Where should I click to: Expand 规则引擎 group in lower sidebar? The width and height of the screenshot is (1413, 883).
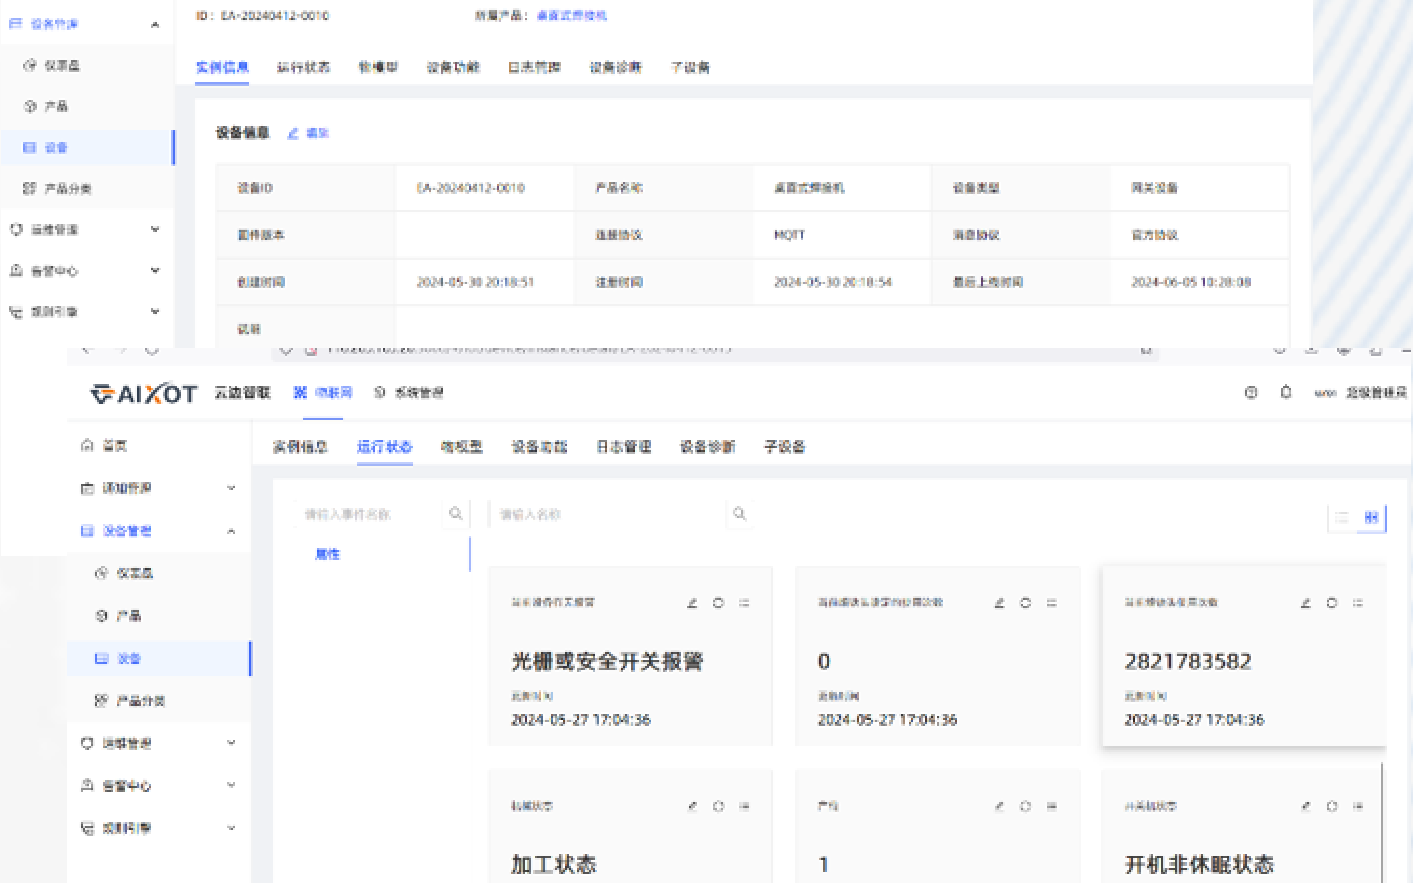tap(231, 828)
